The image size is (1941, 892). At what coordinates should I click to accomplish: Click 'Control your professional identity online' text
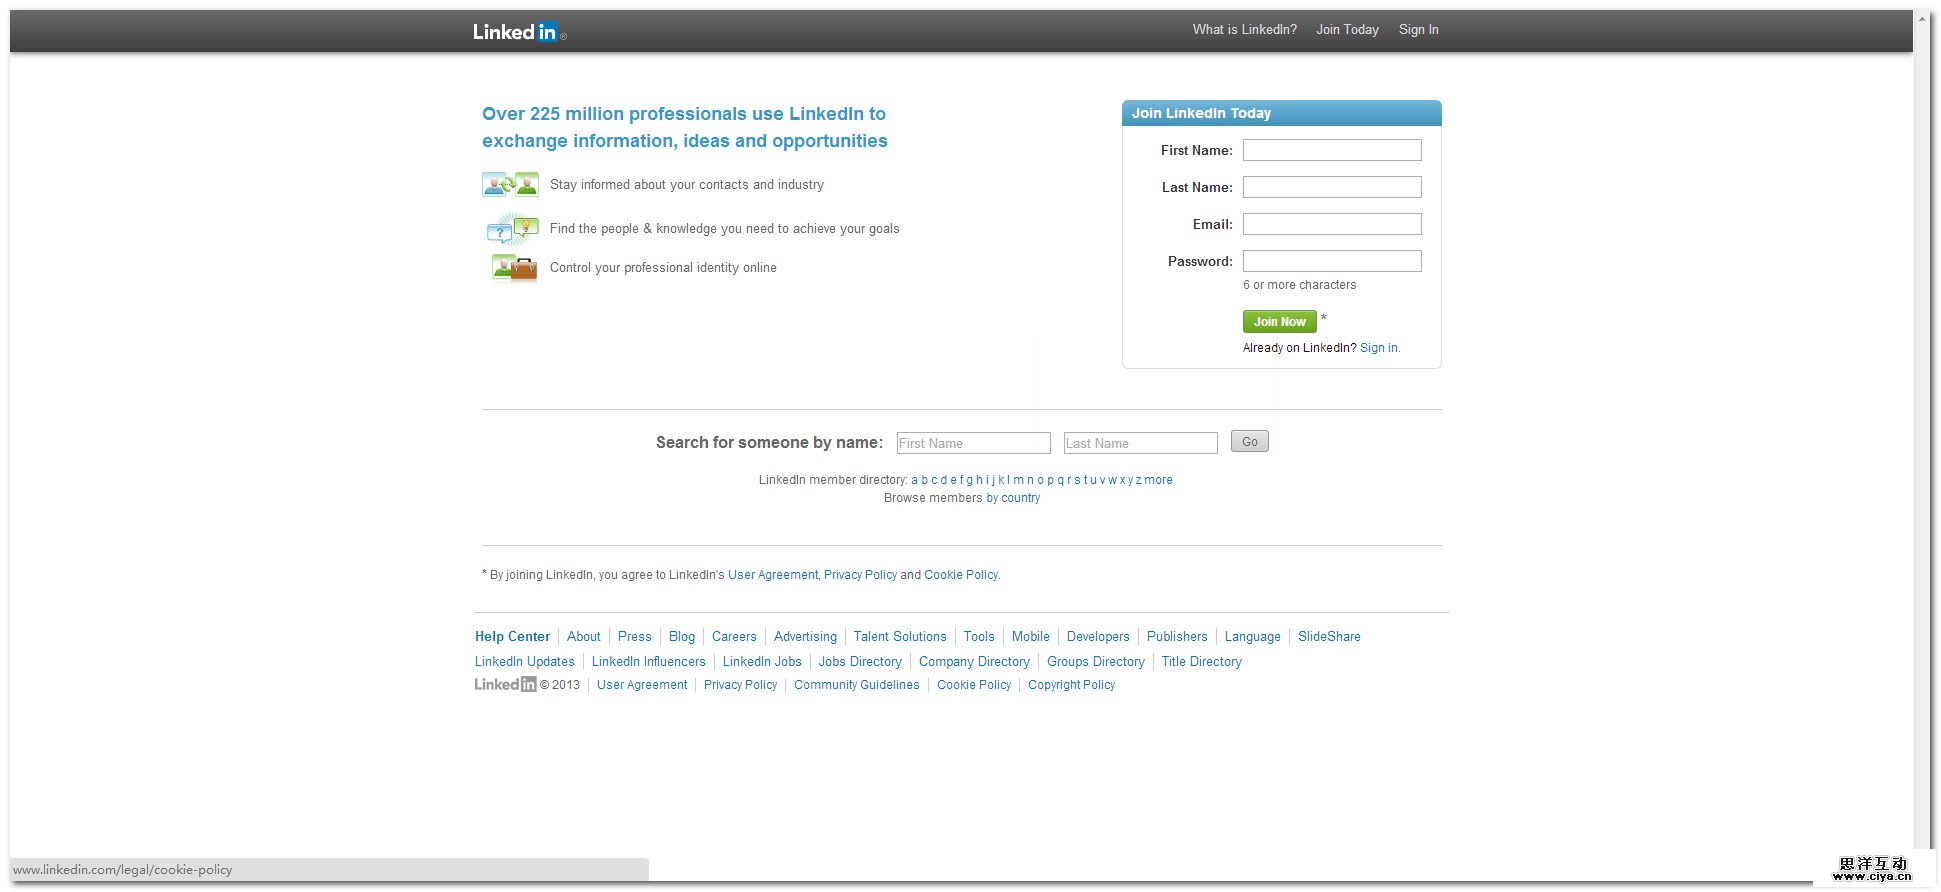[663, 268]
